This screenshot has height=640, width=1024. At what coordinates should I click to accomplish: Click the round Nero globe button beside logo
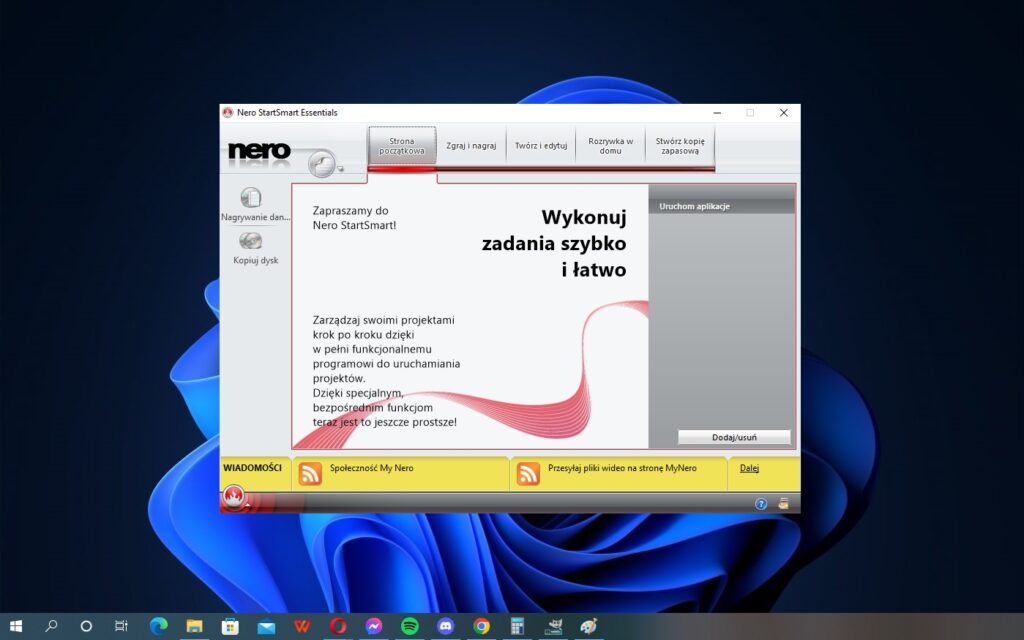click(x=321, y=163)
